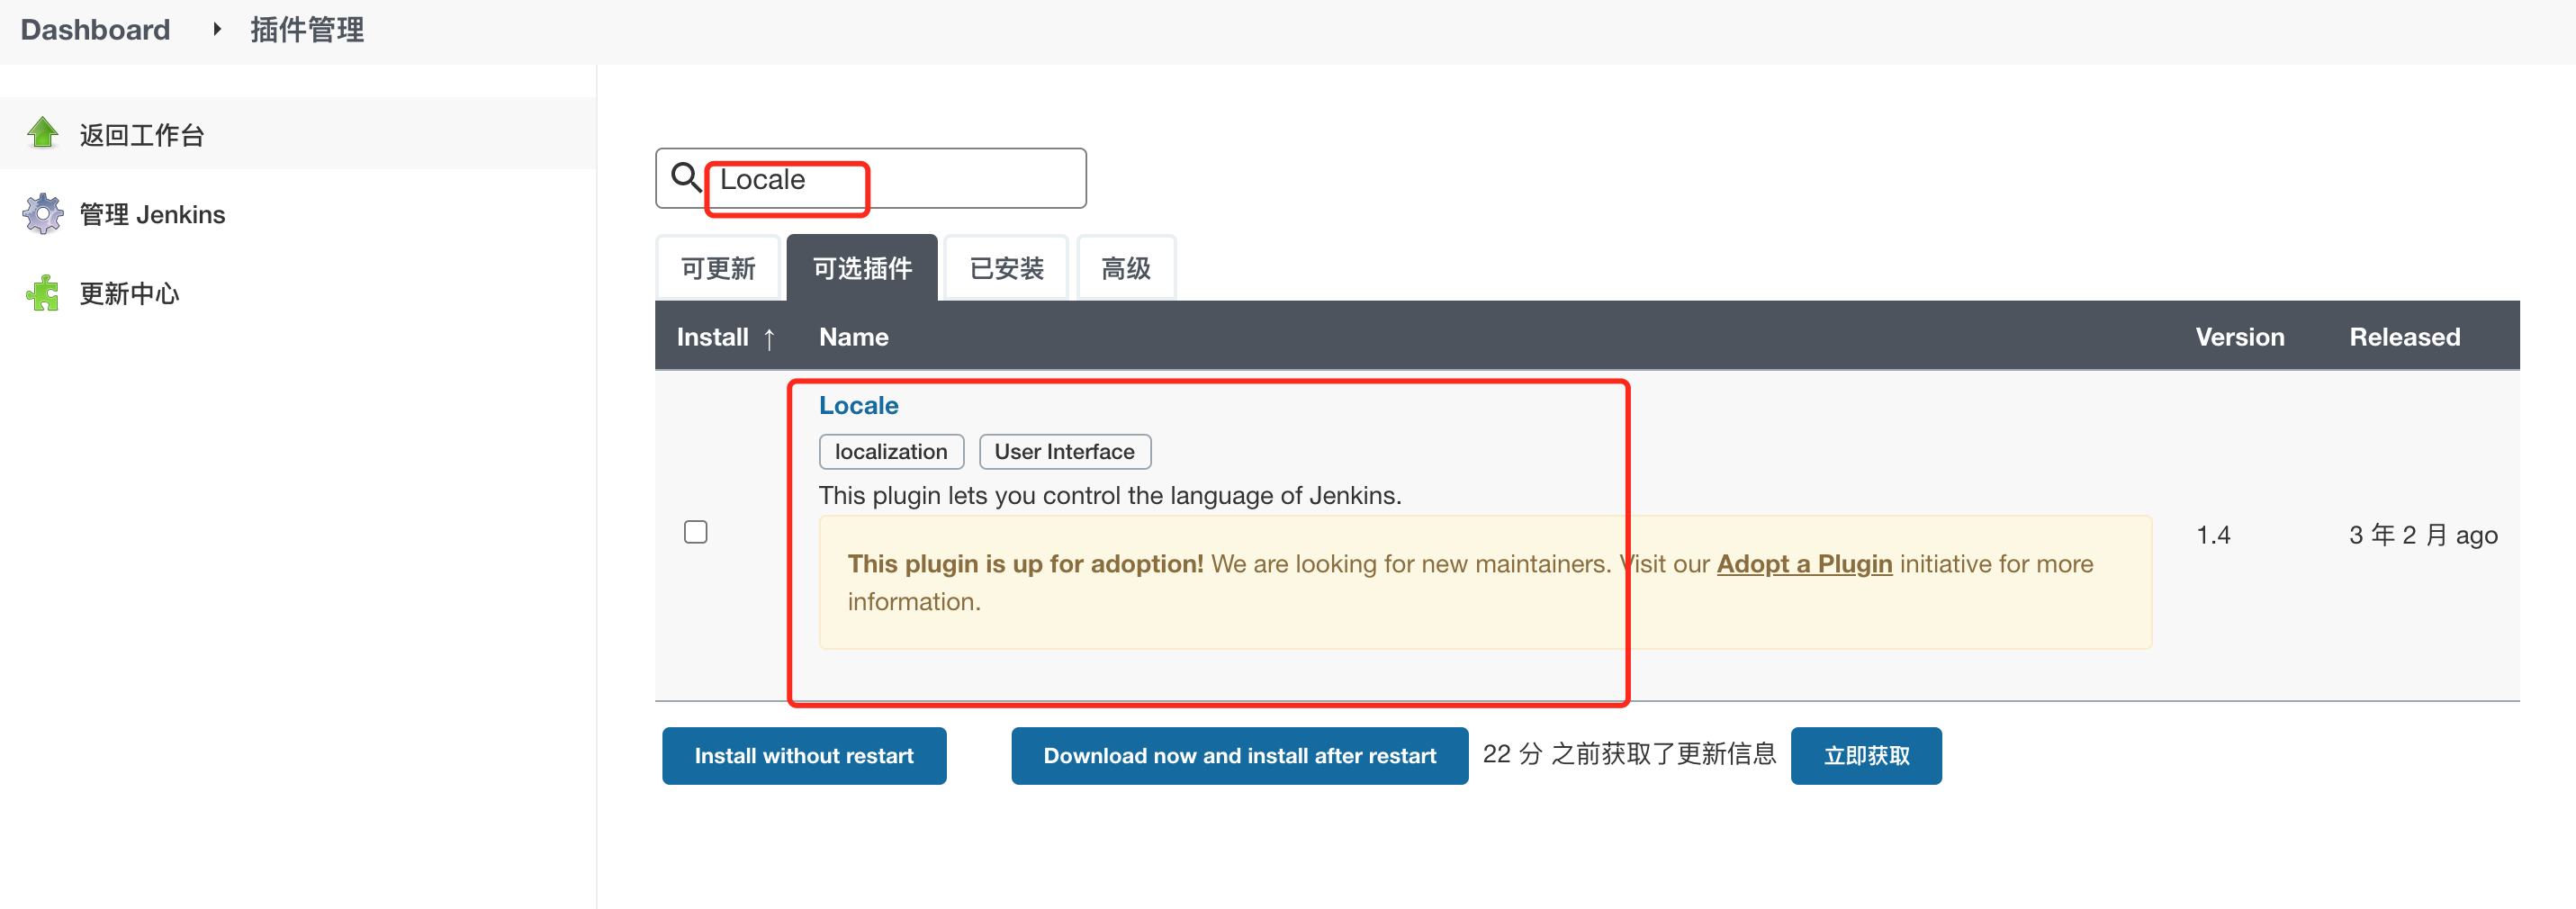2576x909 pixels.
Task: Switch to the 可更新 tab
Action: click(718, 268)
